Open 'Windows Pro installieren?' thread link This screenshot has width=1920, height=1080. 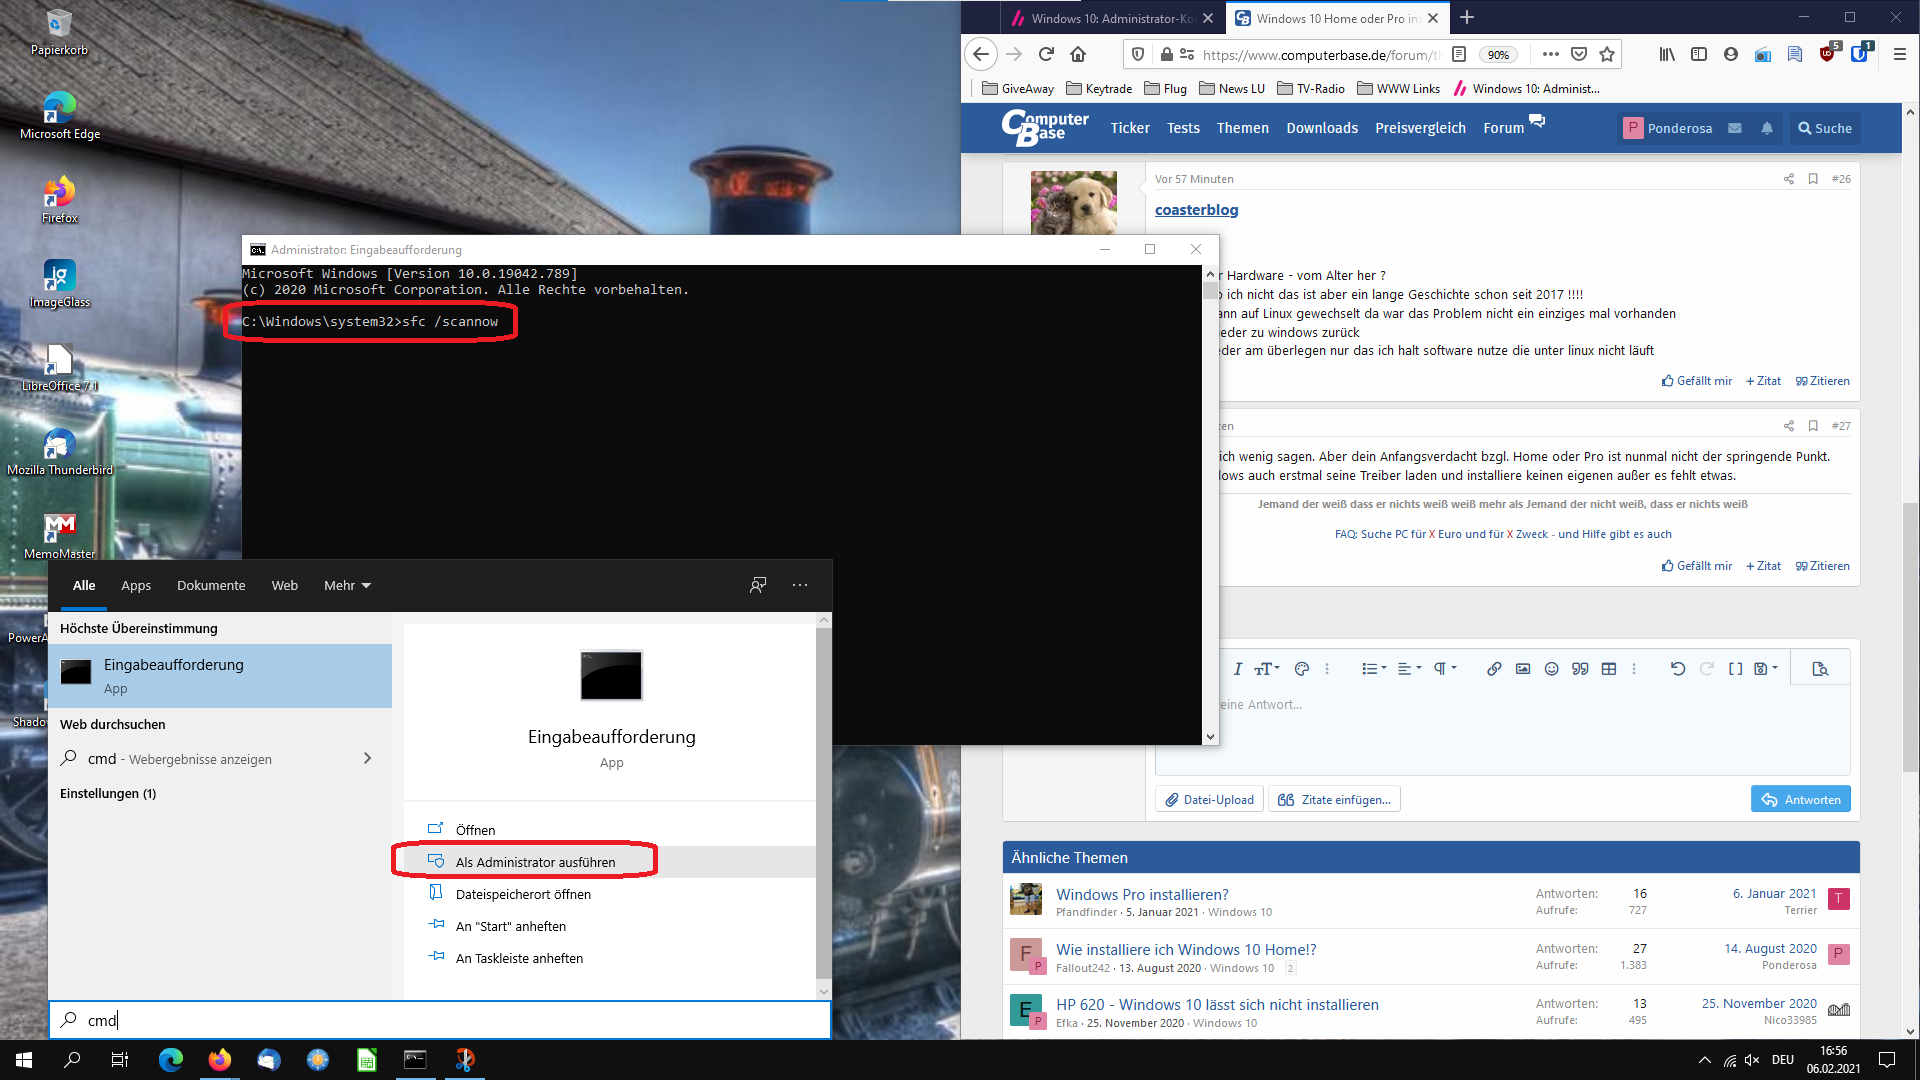(x=1142, y=894)
